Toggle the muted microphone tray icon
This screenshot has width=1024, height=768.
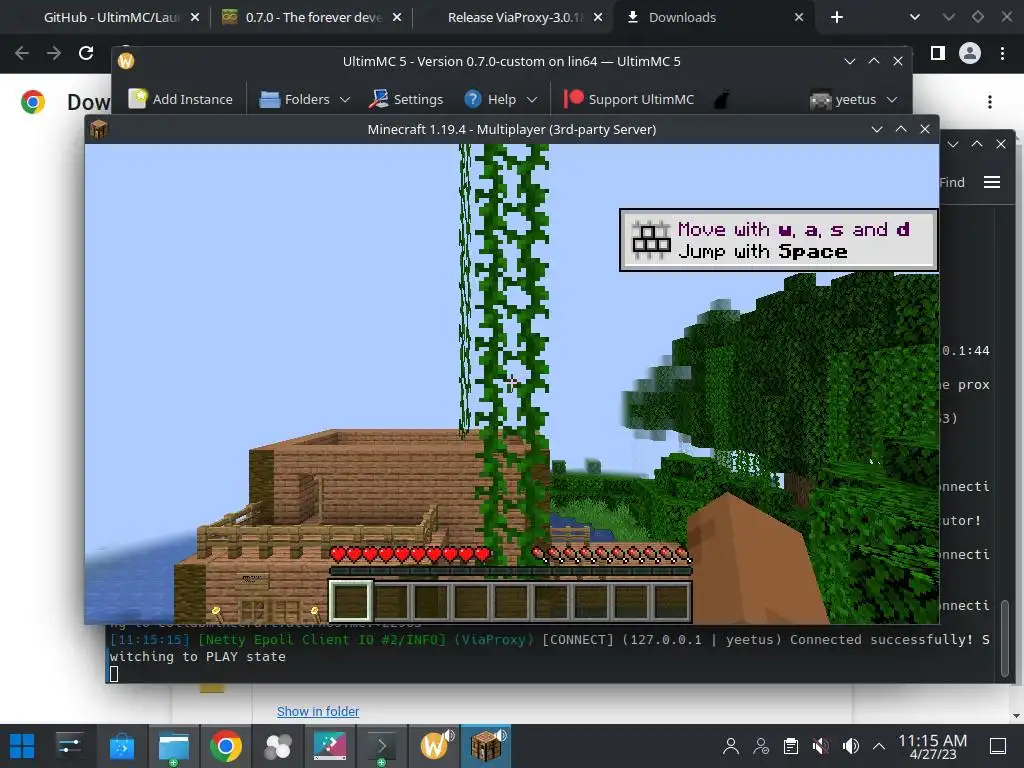point(820,746)
